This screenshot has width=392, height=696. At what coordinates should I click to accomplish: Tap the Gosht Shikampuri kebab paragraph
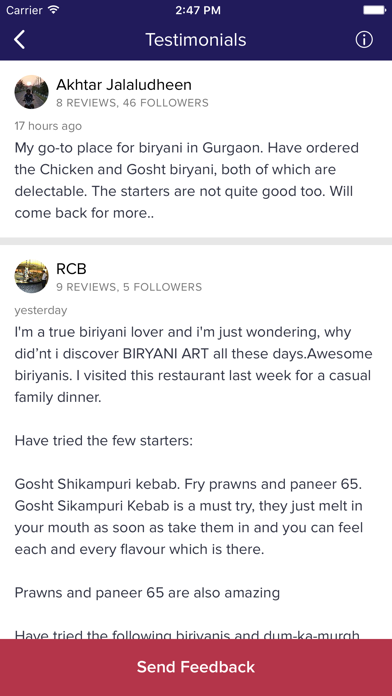pyautogui.click(x=189, y=517)
